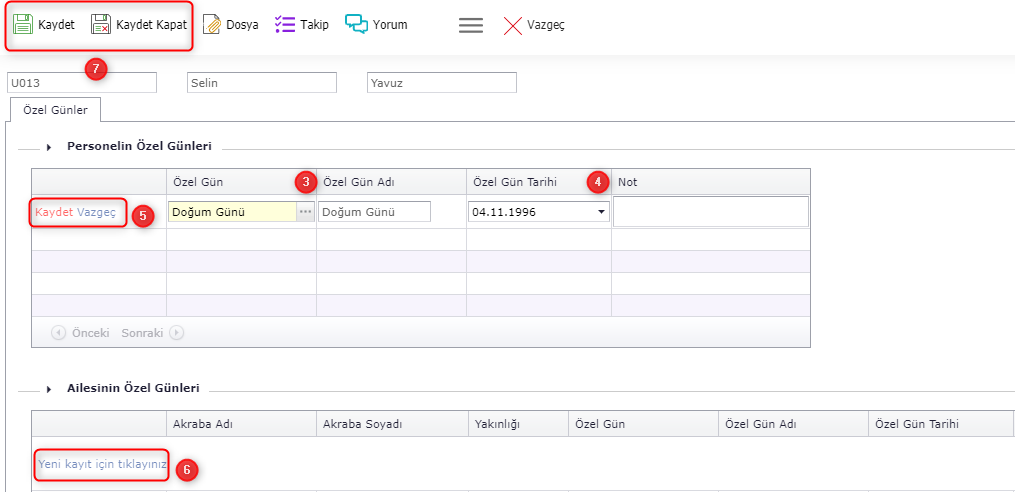
Task: Open the Takip tracking list icon
Action: [285, 25]
